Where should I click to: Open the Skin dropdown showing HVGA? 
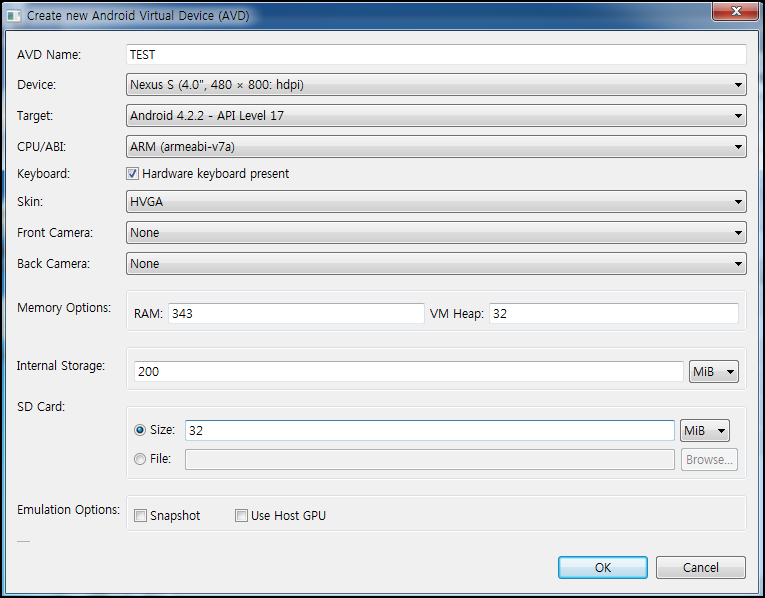click(436, 201)
